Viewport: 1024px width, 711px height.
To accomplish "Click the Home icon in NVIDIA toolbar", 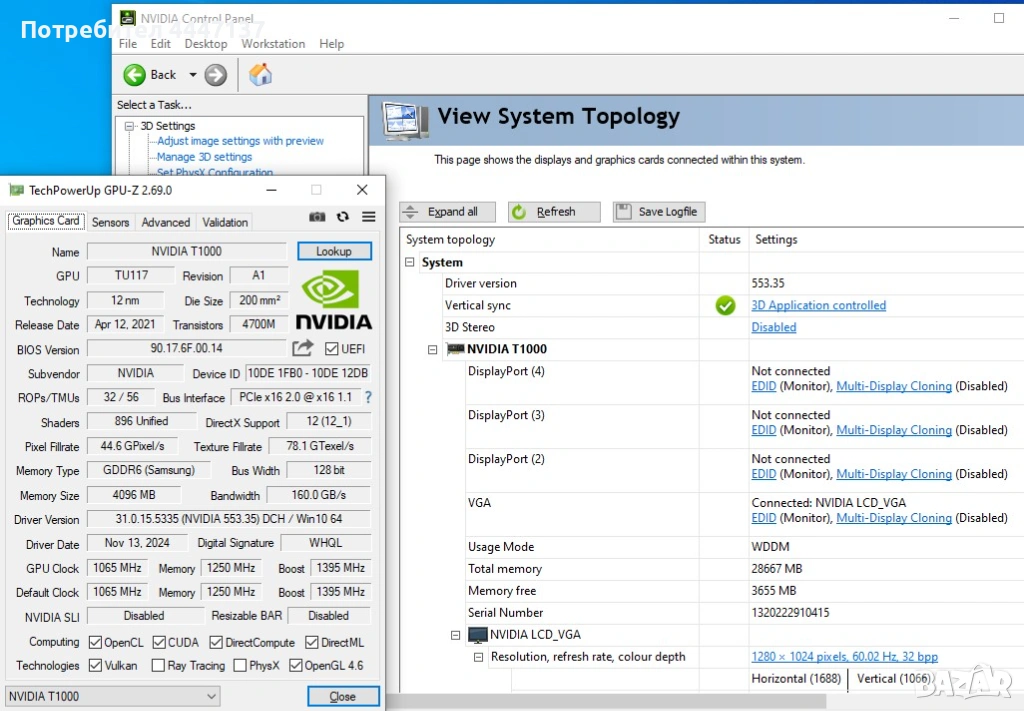I will click(x=260, y=74).
